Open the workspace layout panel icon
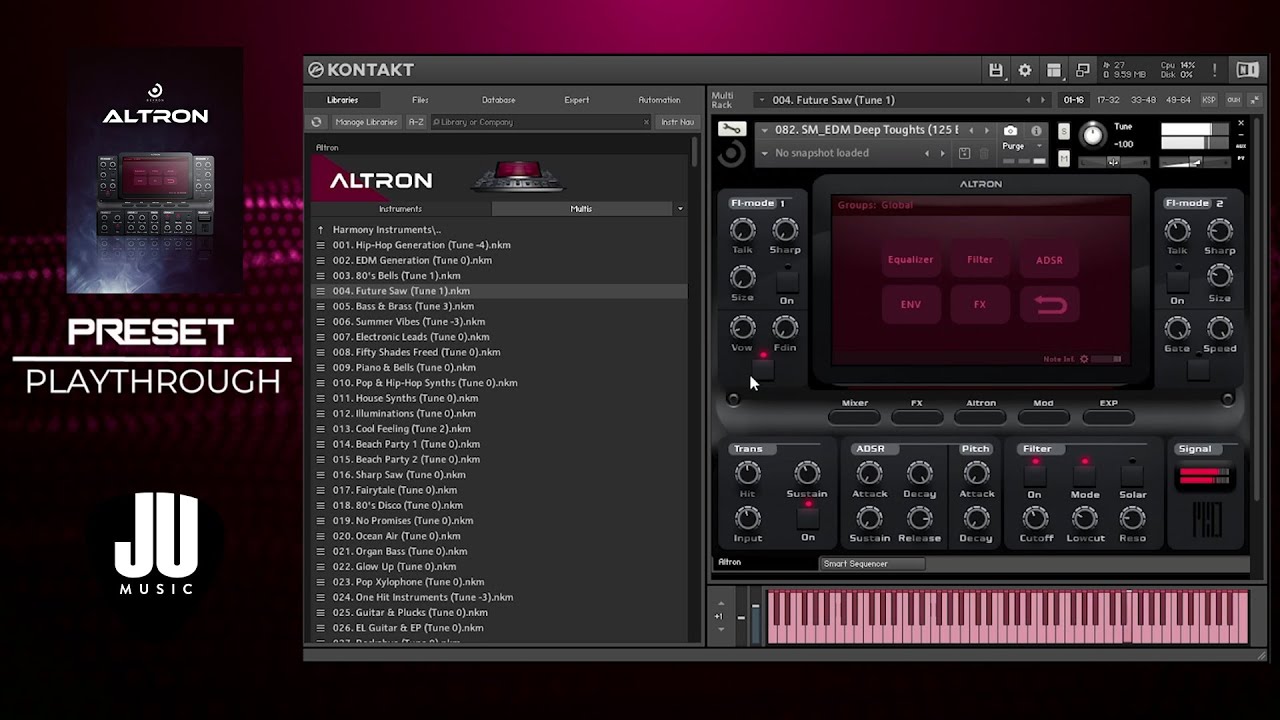 click(1053, 70)
